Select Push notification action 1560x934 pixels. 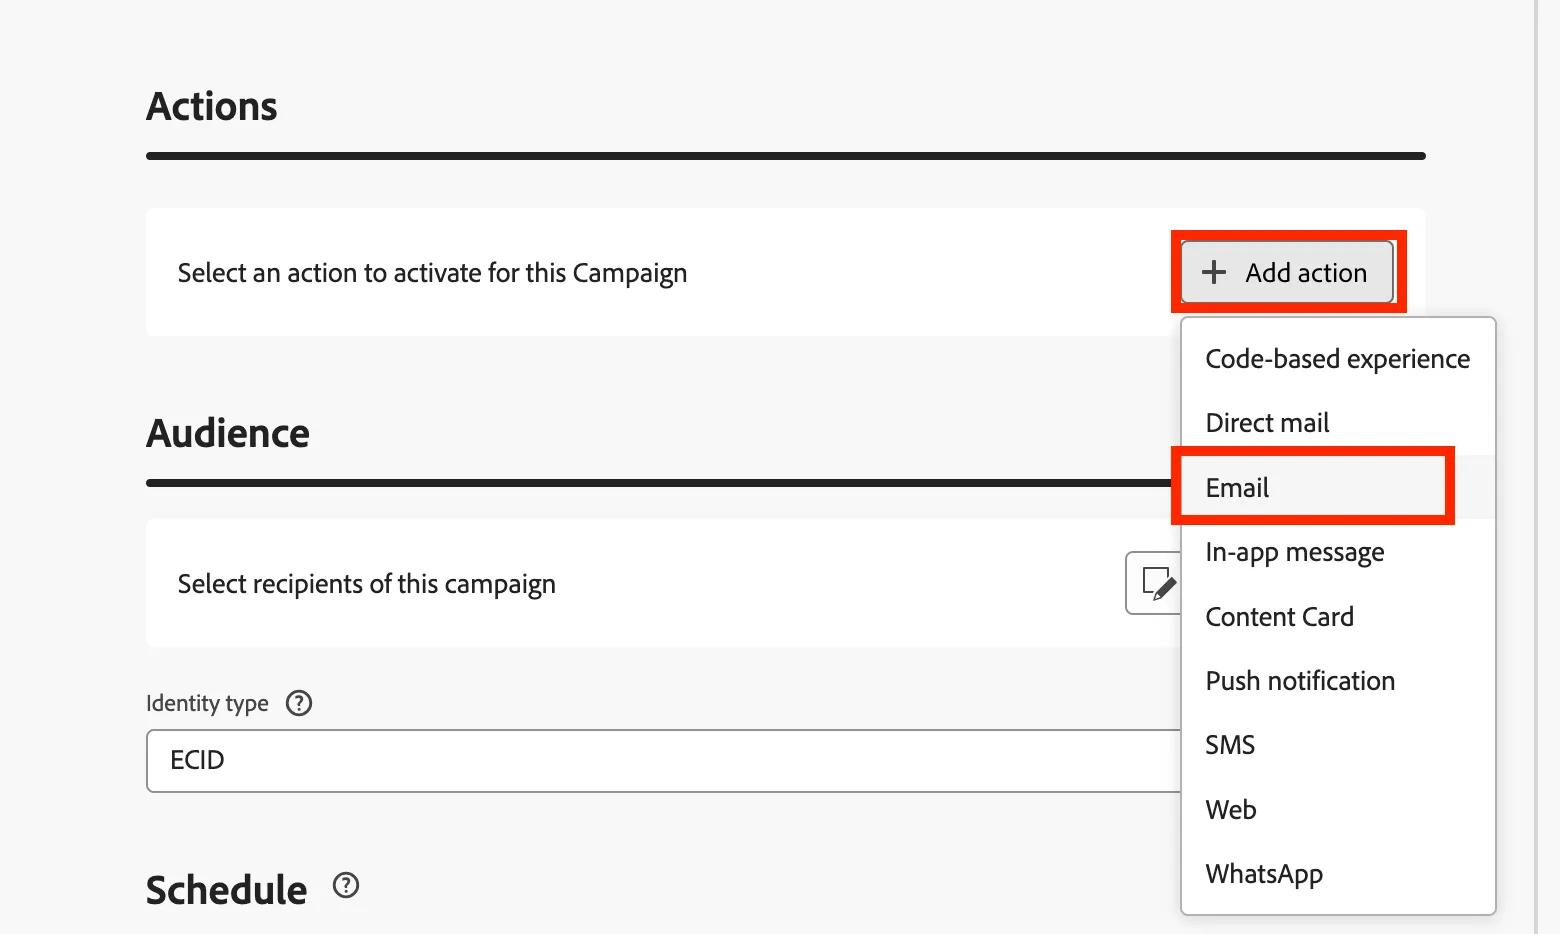(1338, 681)
